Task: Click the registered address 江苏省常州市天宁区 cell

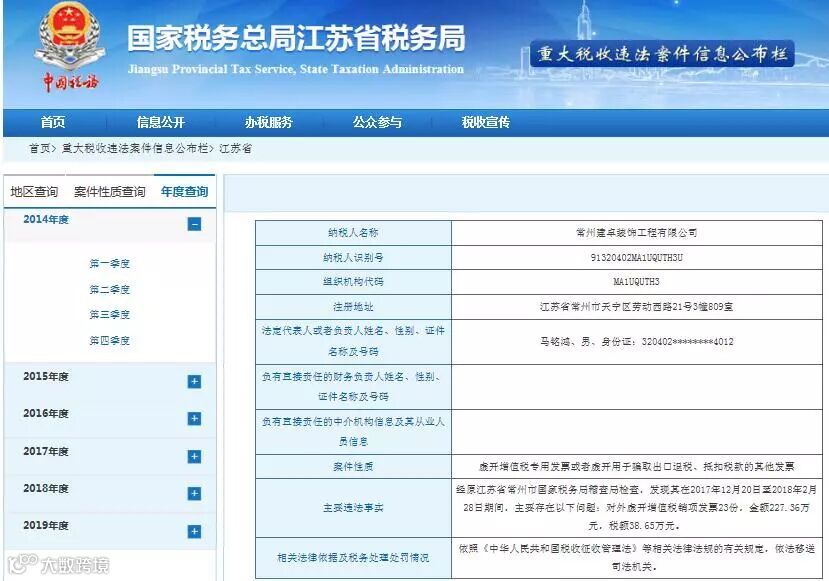Action: click(637, 307)
